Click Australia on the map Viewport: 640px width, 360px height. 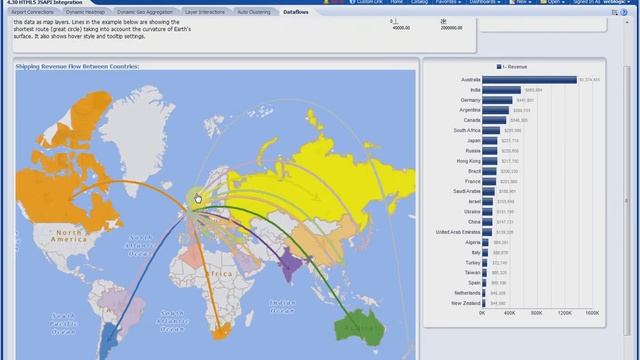pos(360,327)
